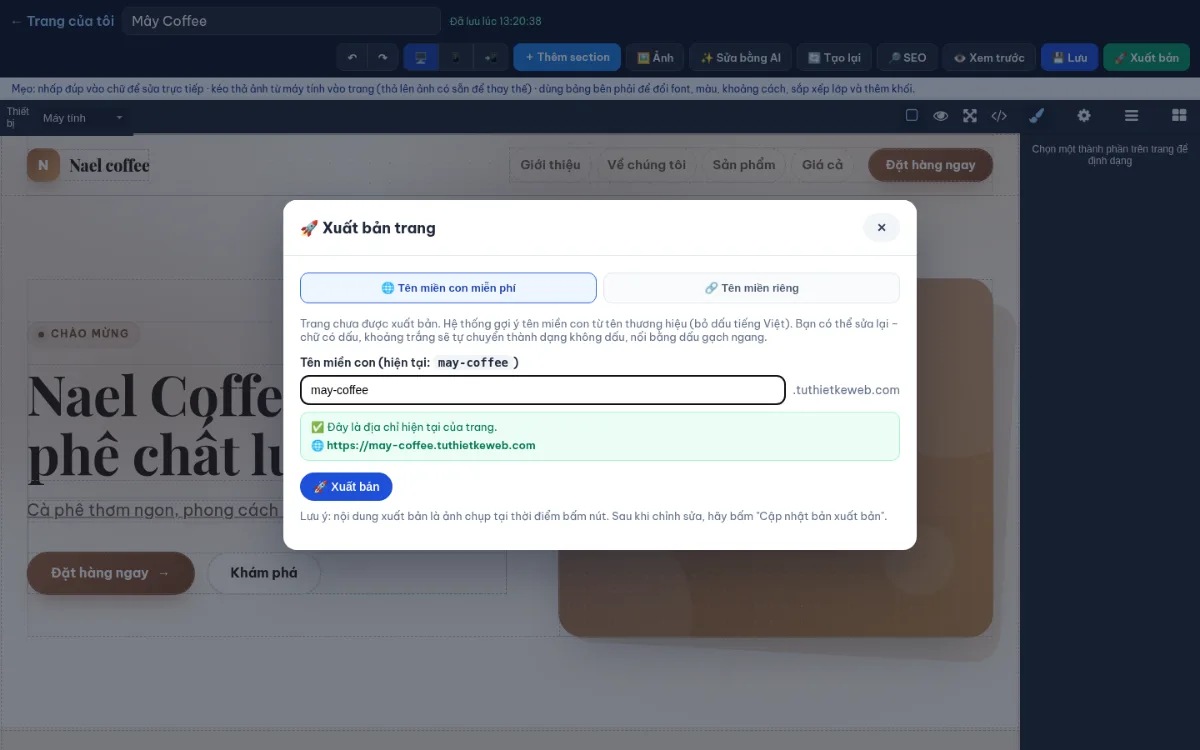Open the paintbrush style panel
Image resolution: width=1200 pixels, height=750 pixels.
1036,116
